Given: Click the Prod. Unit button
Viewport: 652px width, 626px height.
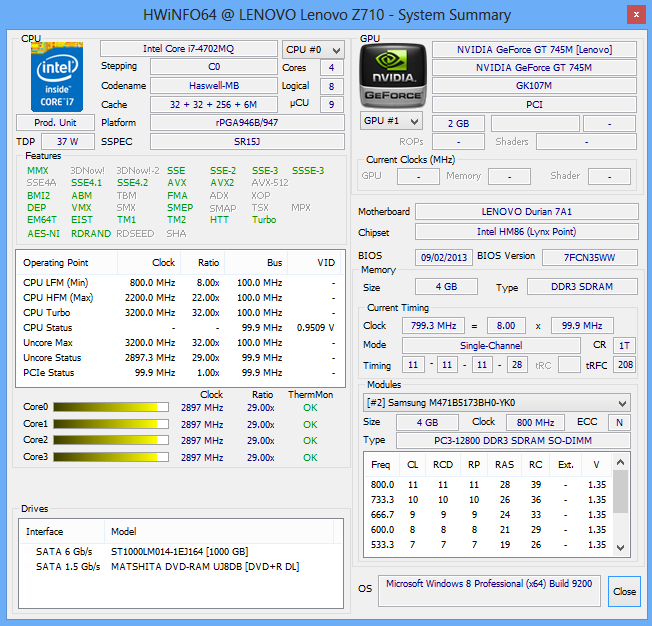Looking at the screenshot, I should point(55,123).
